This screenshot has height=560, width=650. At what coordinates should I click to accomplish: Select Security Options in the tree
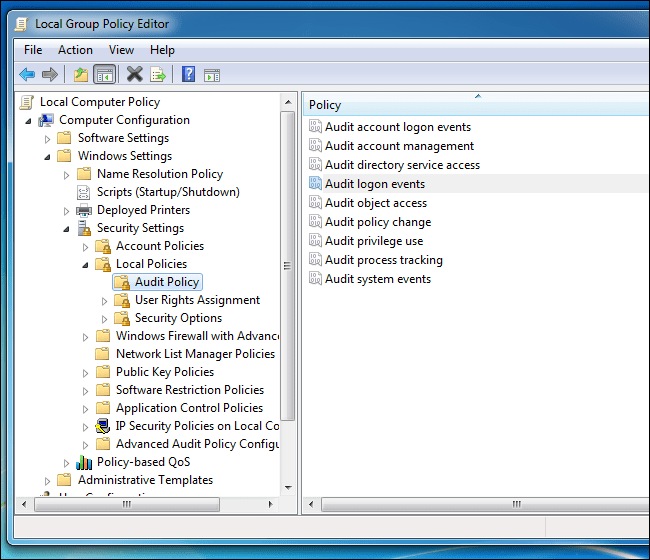[178, 318]
